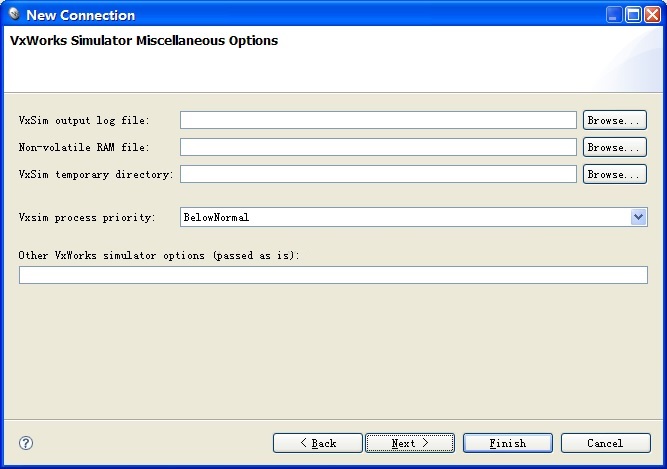Click the Finish button
The image size is (667, 469).
[x=508, y=443]
